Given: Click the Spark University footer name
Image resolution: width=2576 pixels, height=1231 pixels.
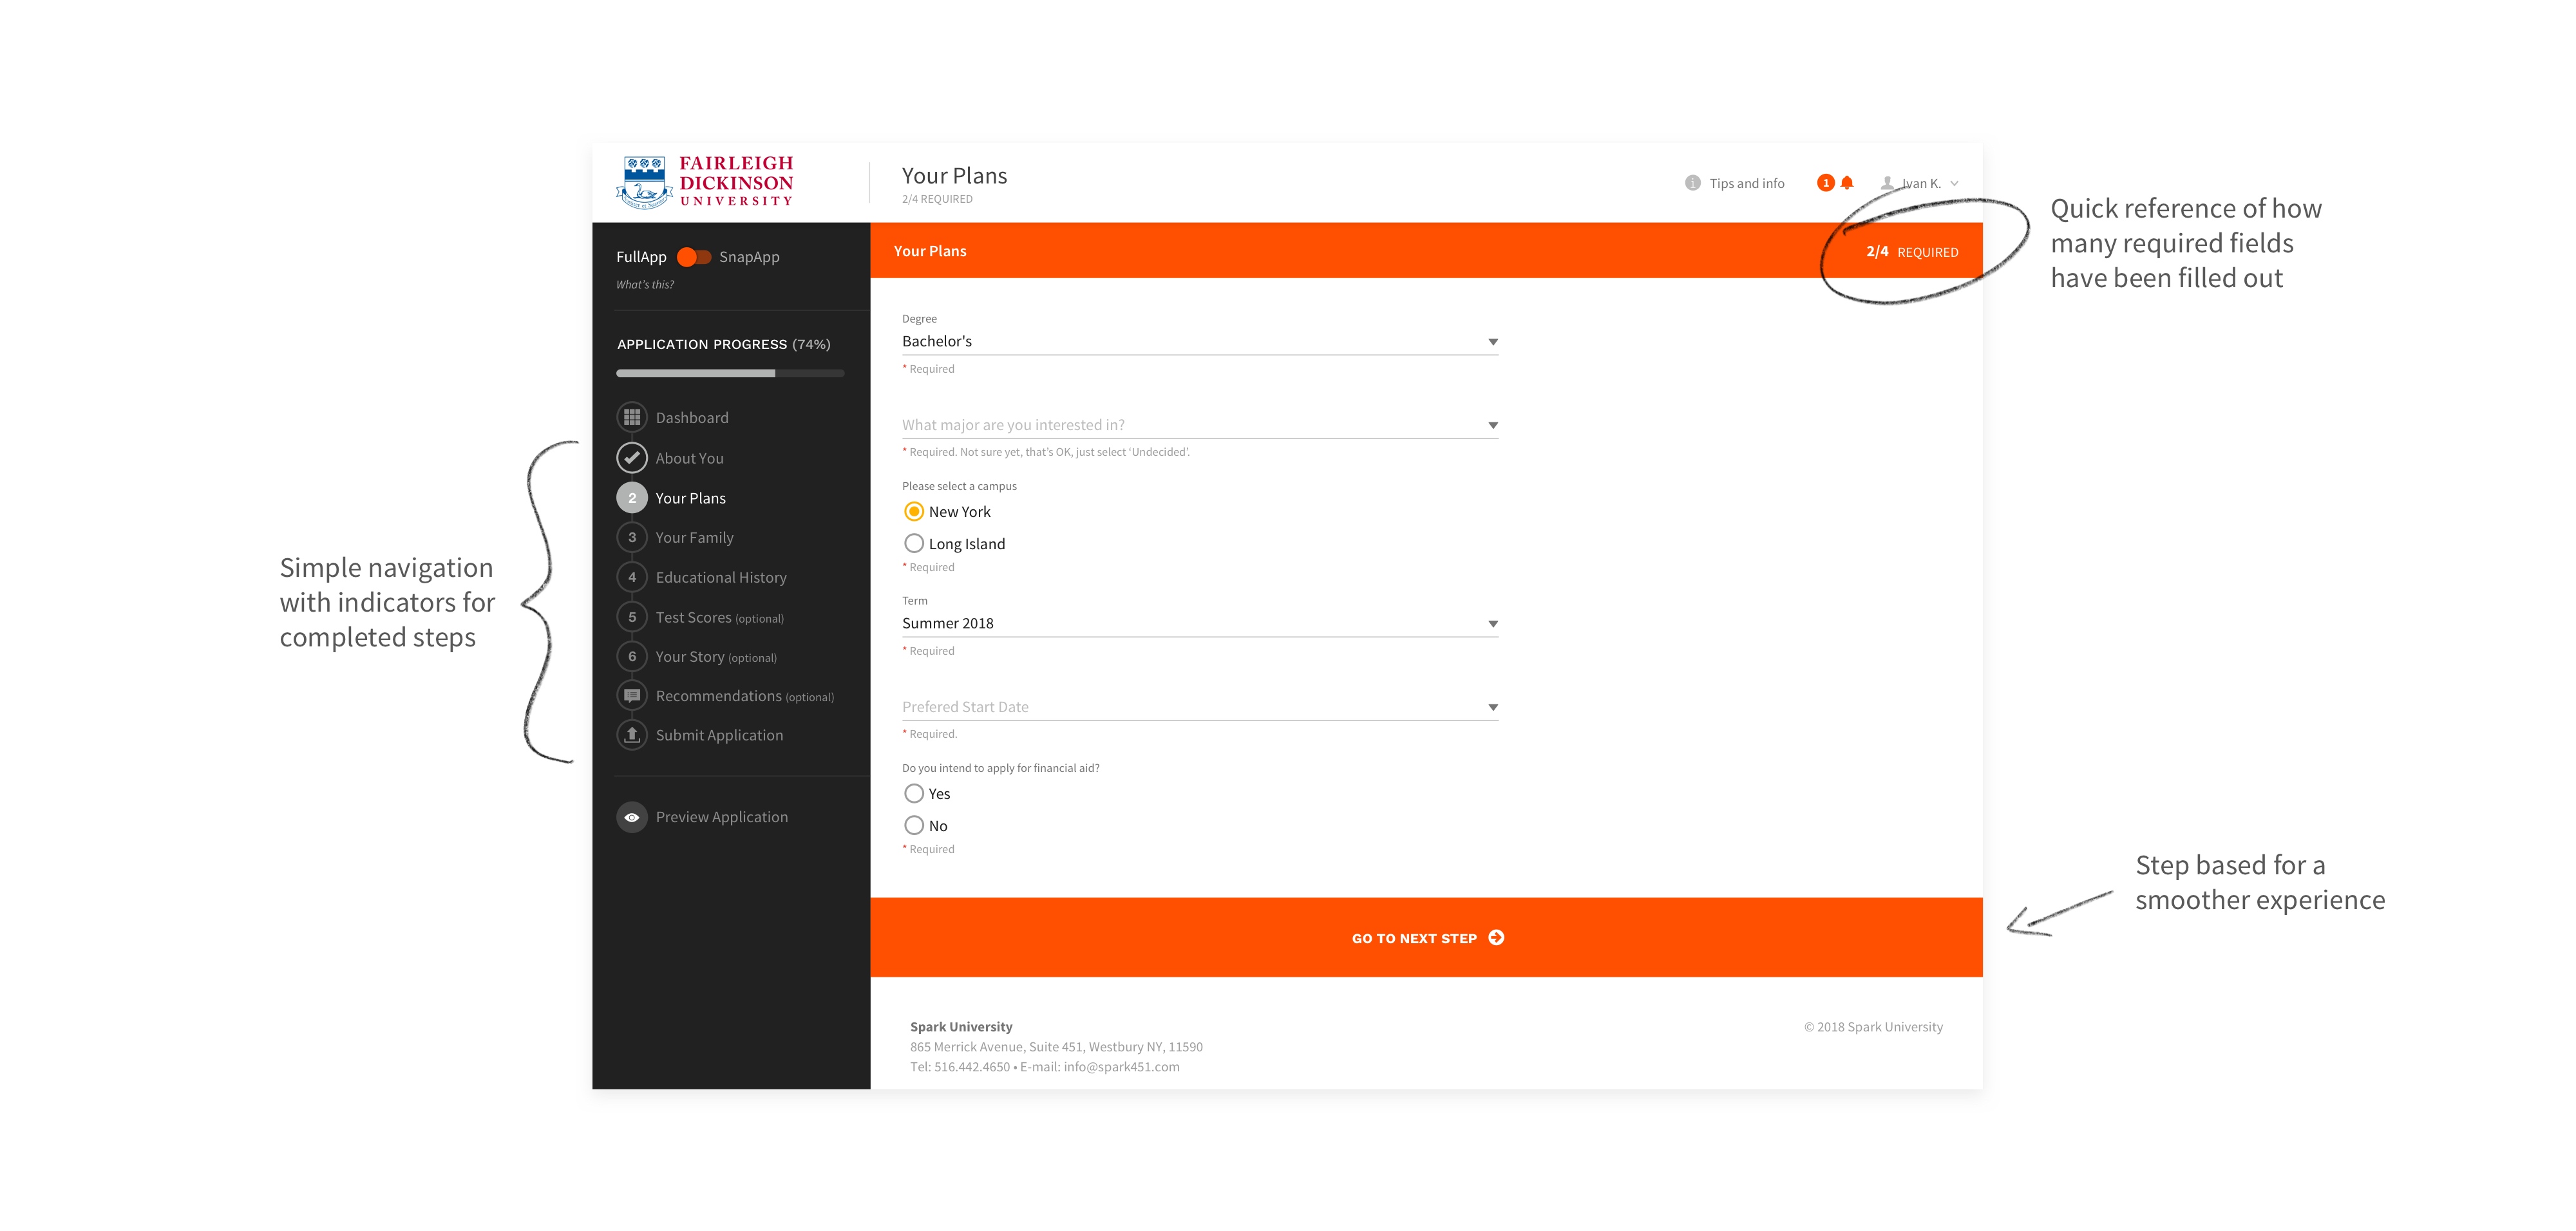Looking at the screenshot, I should 961,1027.
